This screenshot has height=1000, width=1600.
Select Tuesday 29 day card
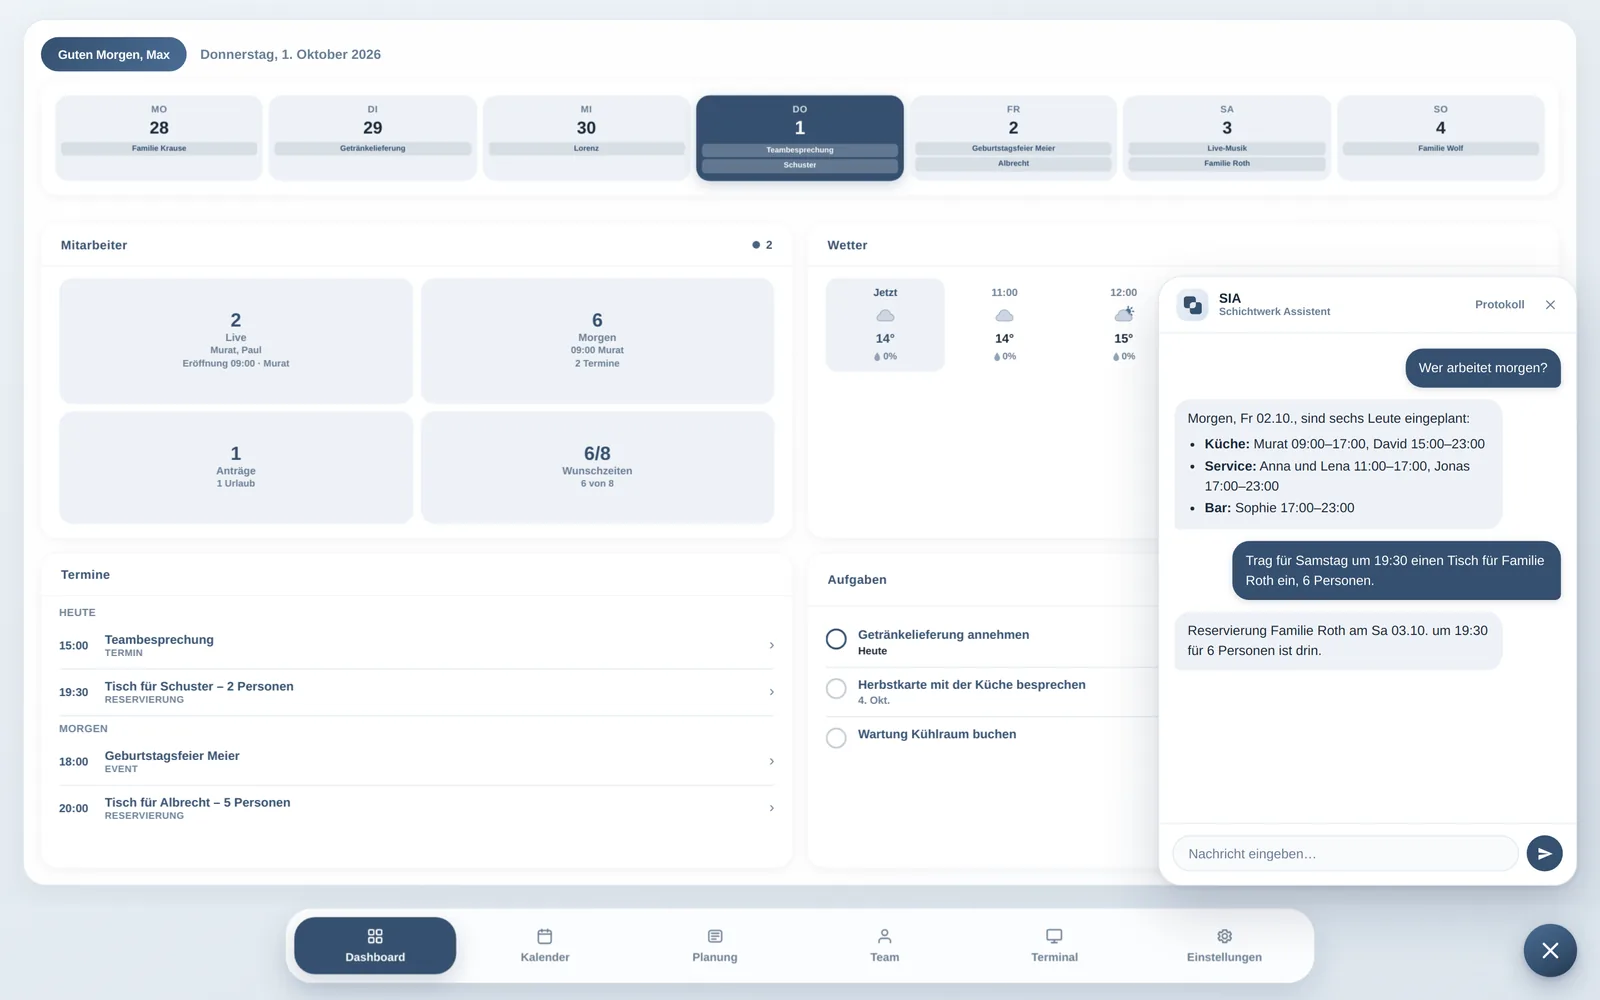coord(372,138)
